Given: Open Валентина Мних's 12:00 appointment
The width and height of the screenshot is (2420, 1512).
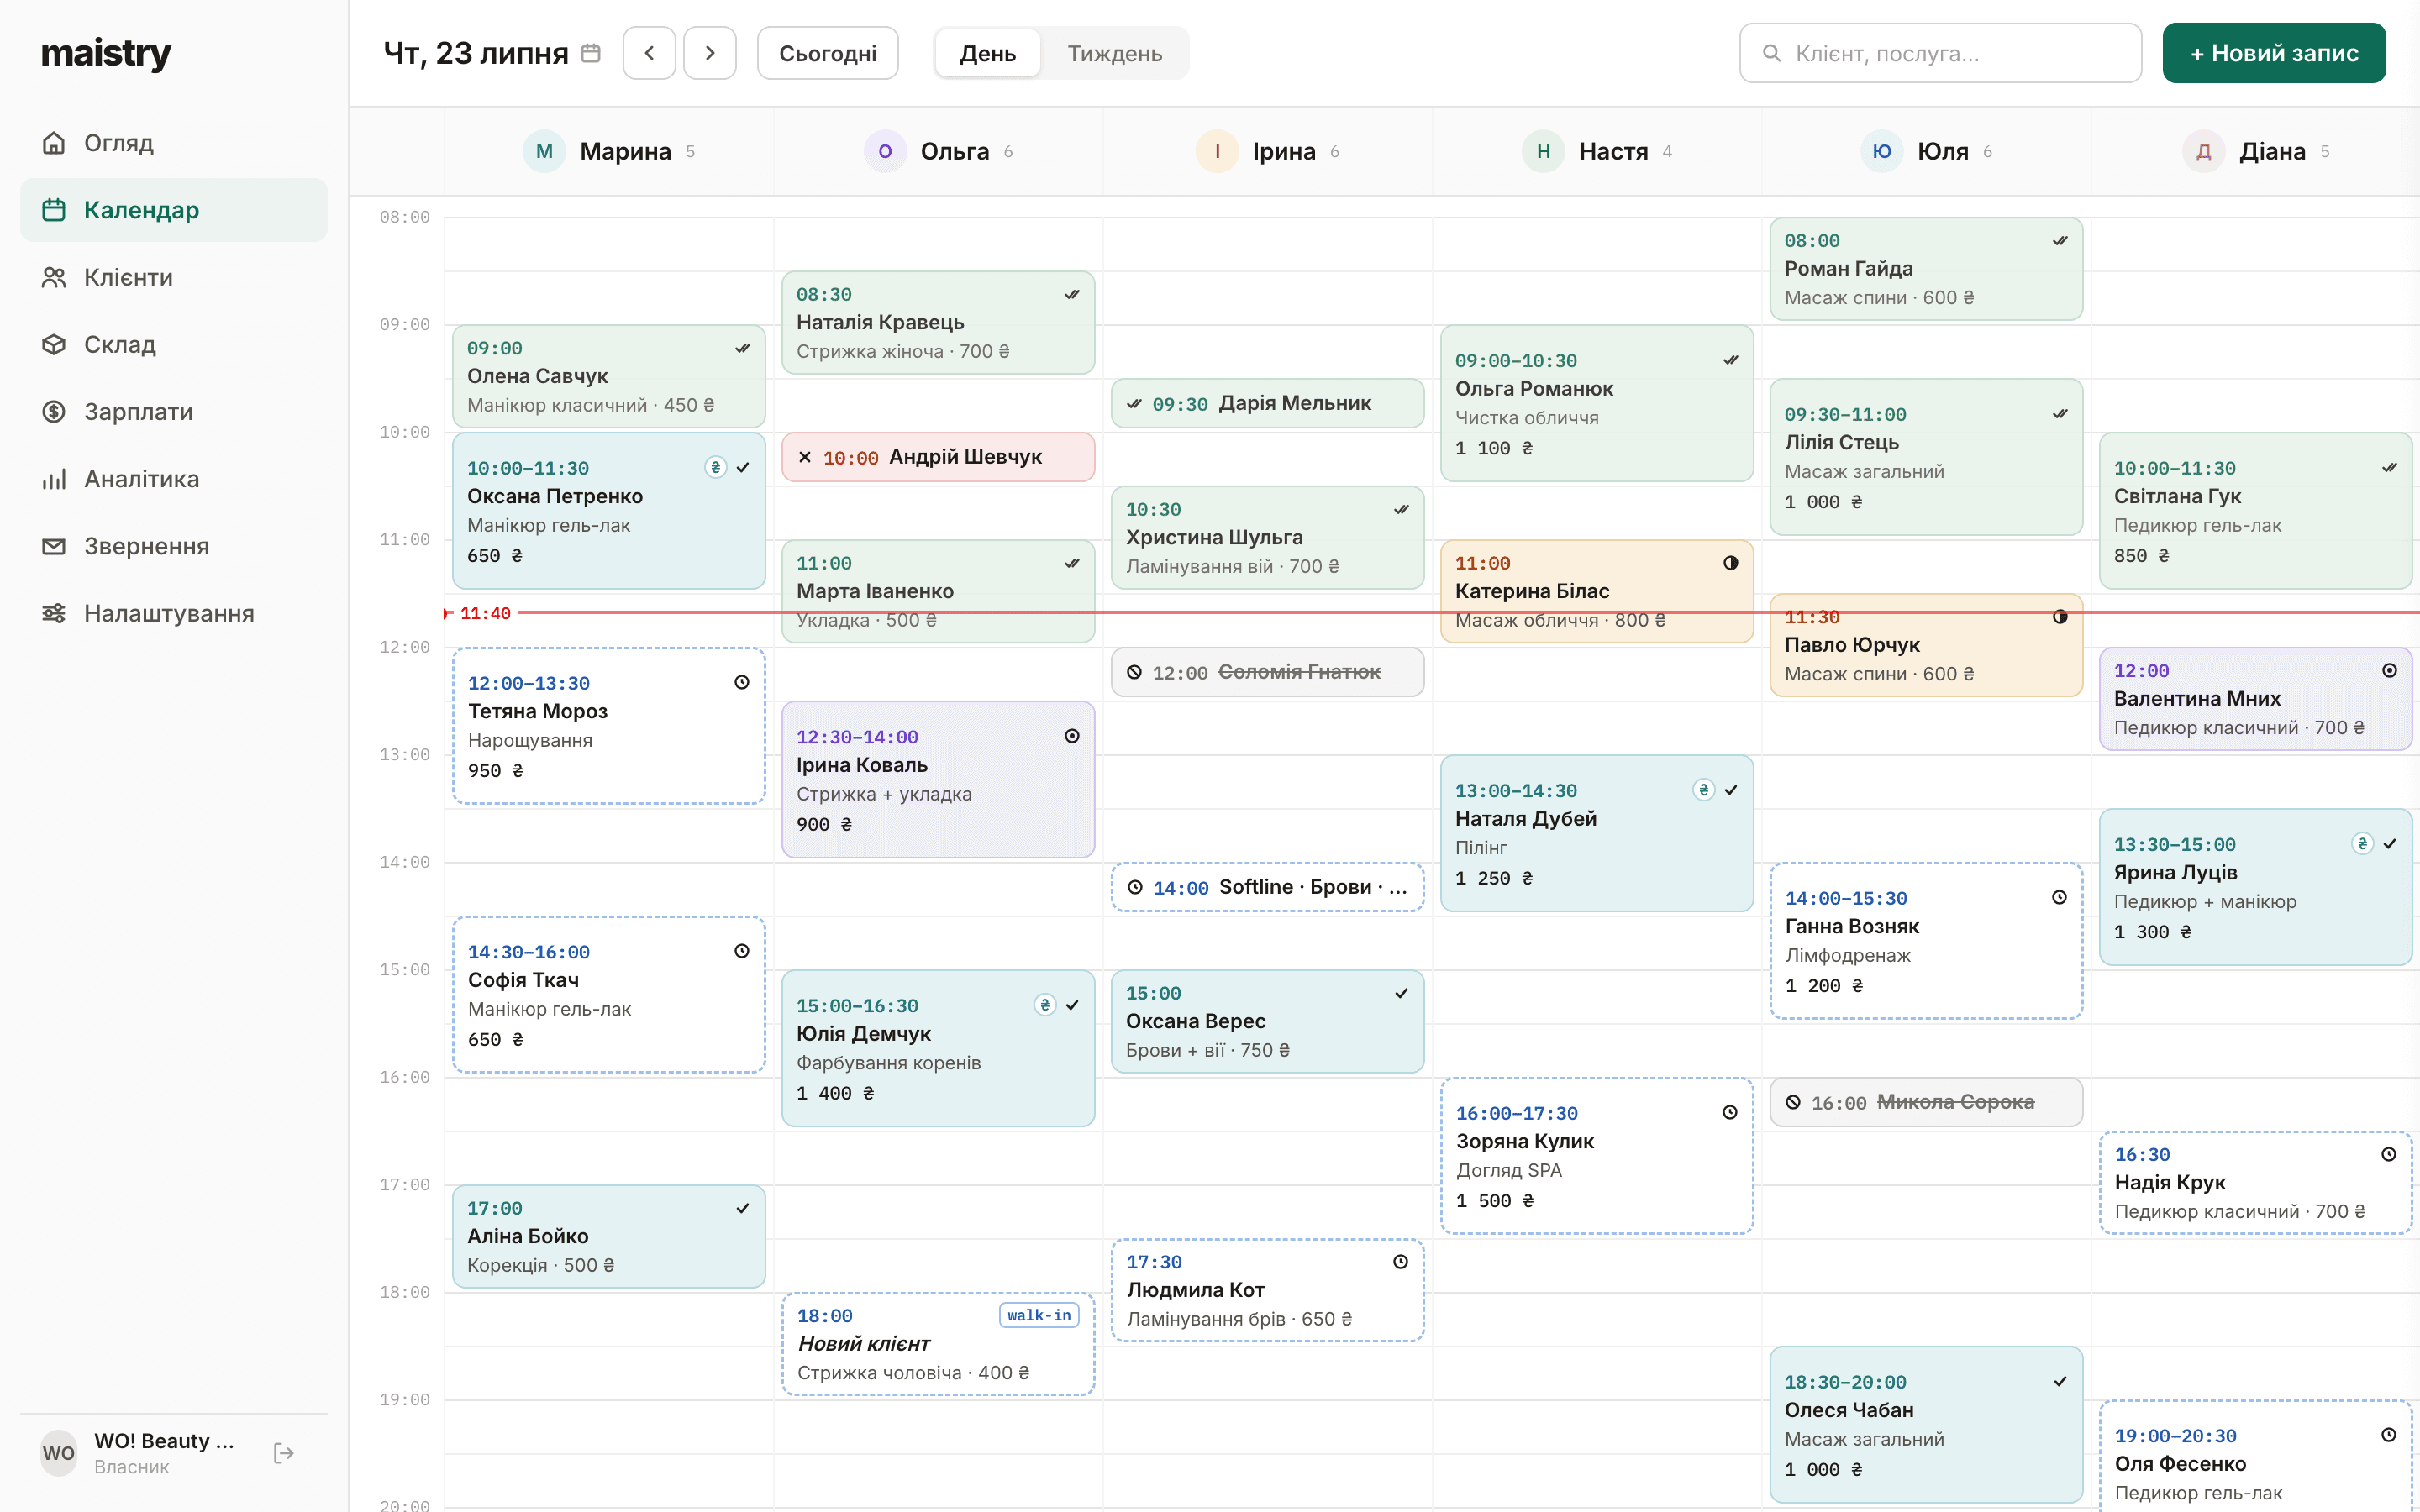Looking at the screenshot, I should pyautogui.click(x=2255, y=699).
